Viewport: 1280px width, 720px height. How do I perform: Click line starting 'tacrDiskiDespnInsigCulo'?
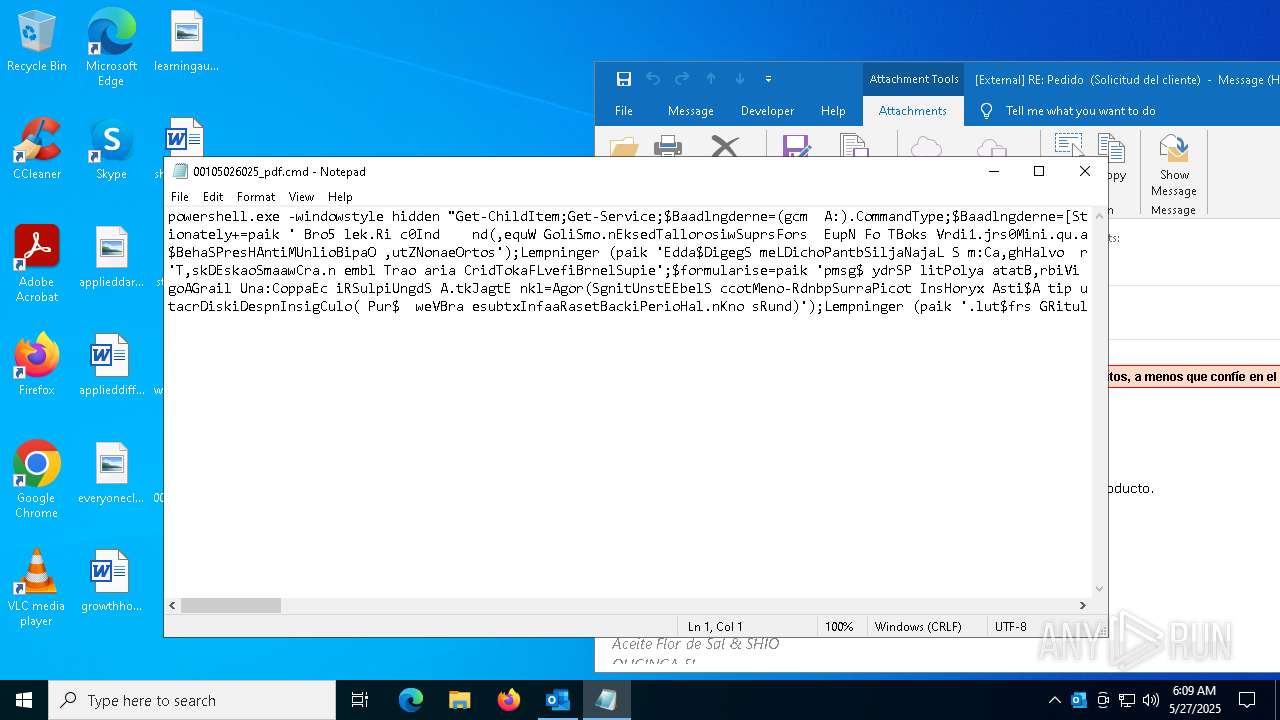[628, 306]
